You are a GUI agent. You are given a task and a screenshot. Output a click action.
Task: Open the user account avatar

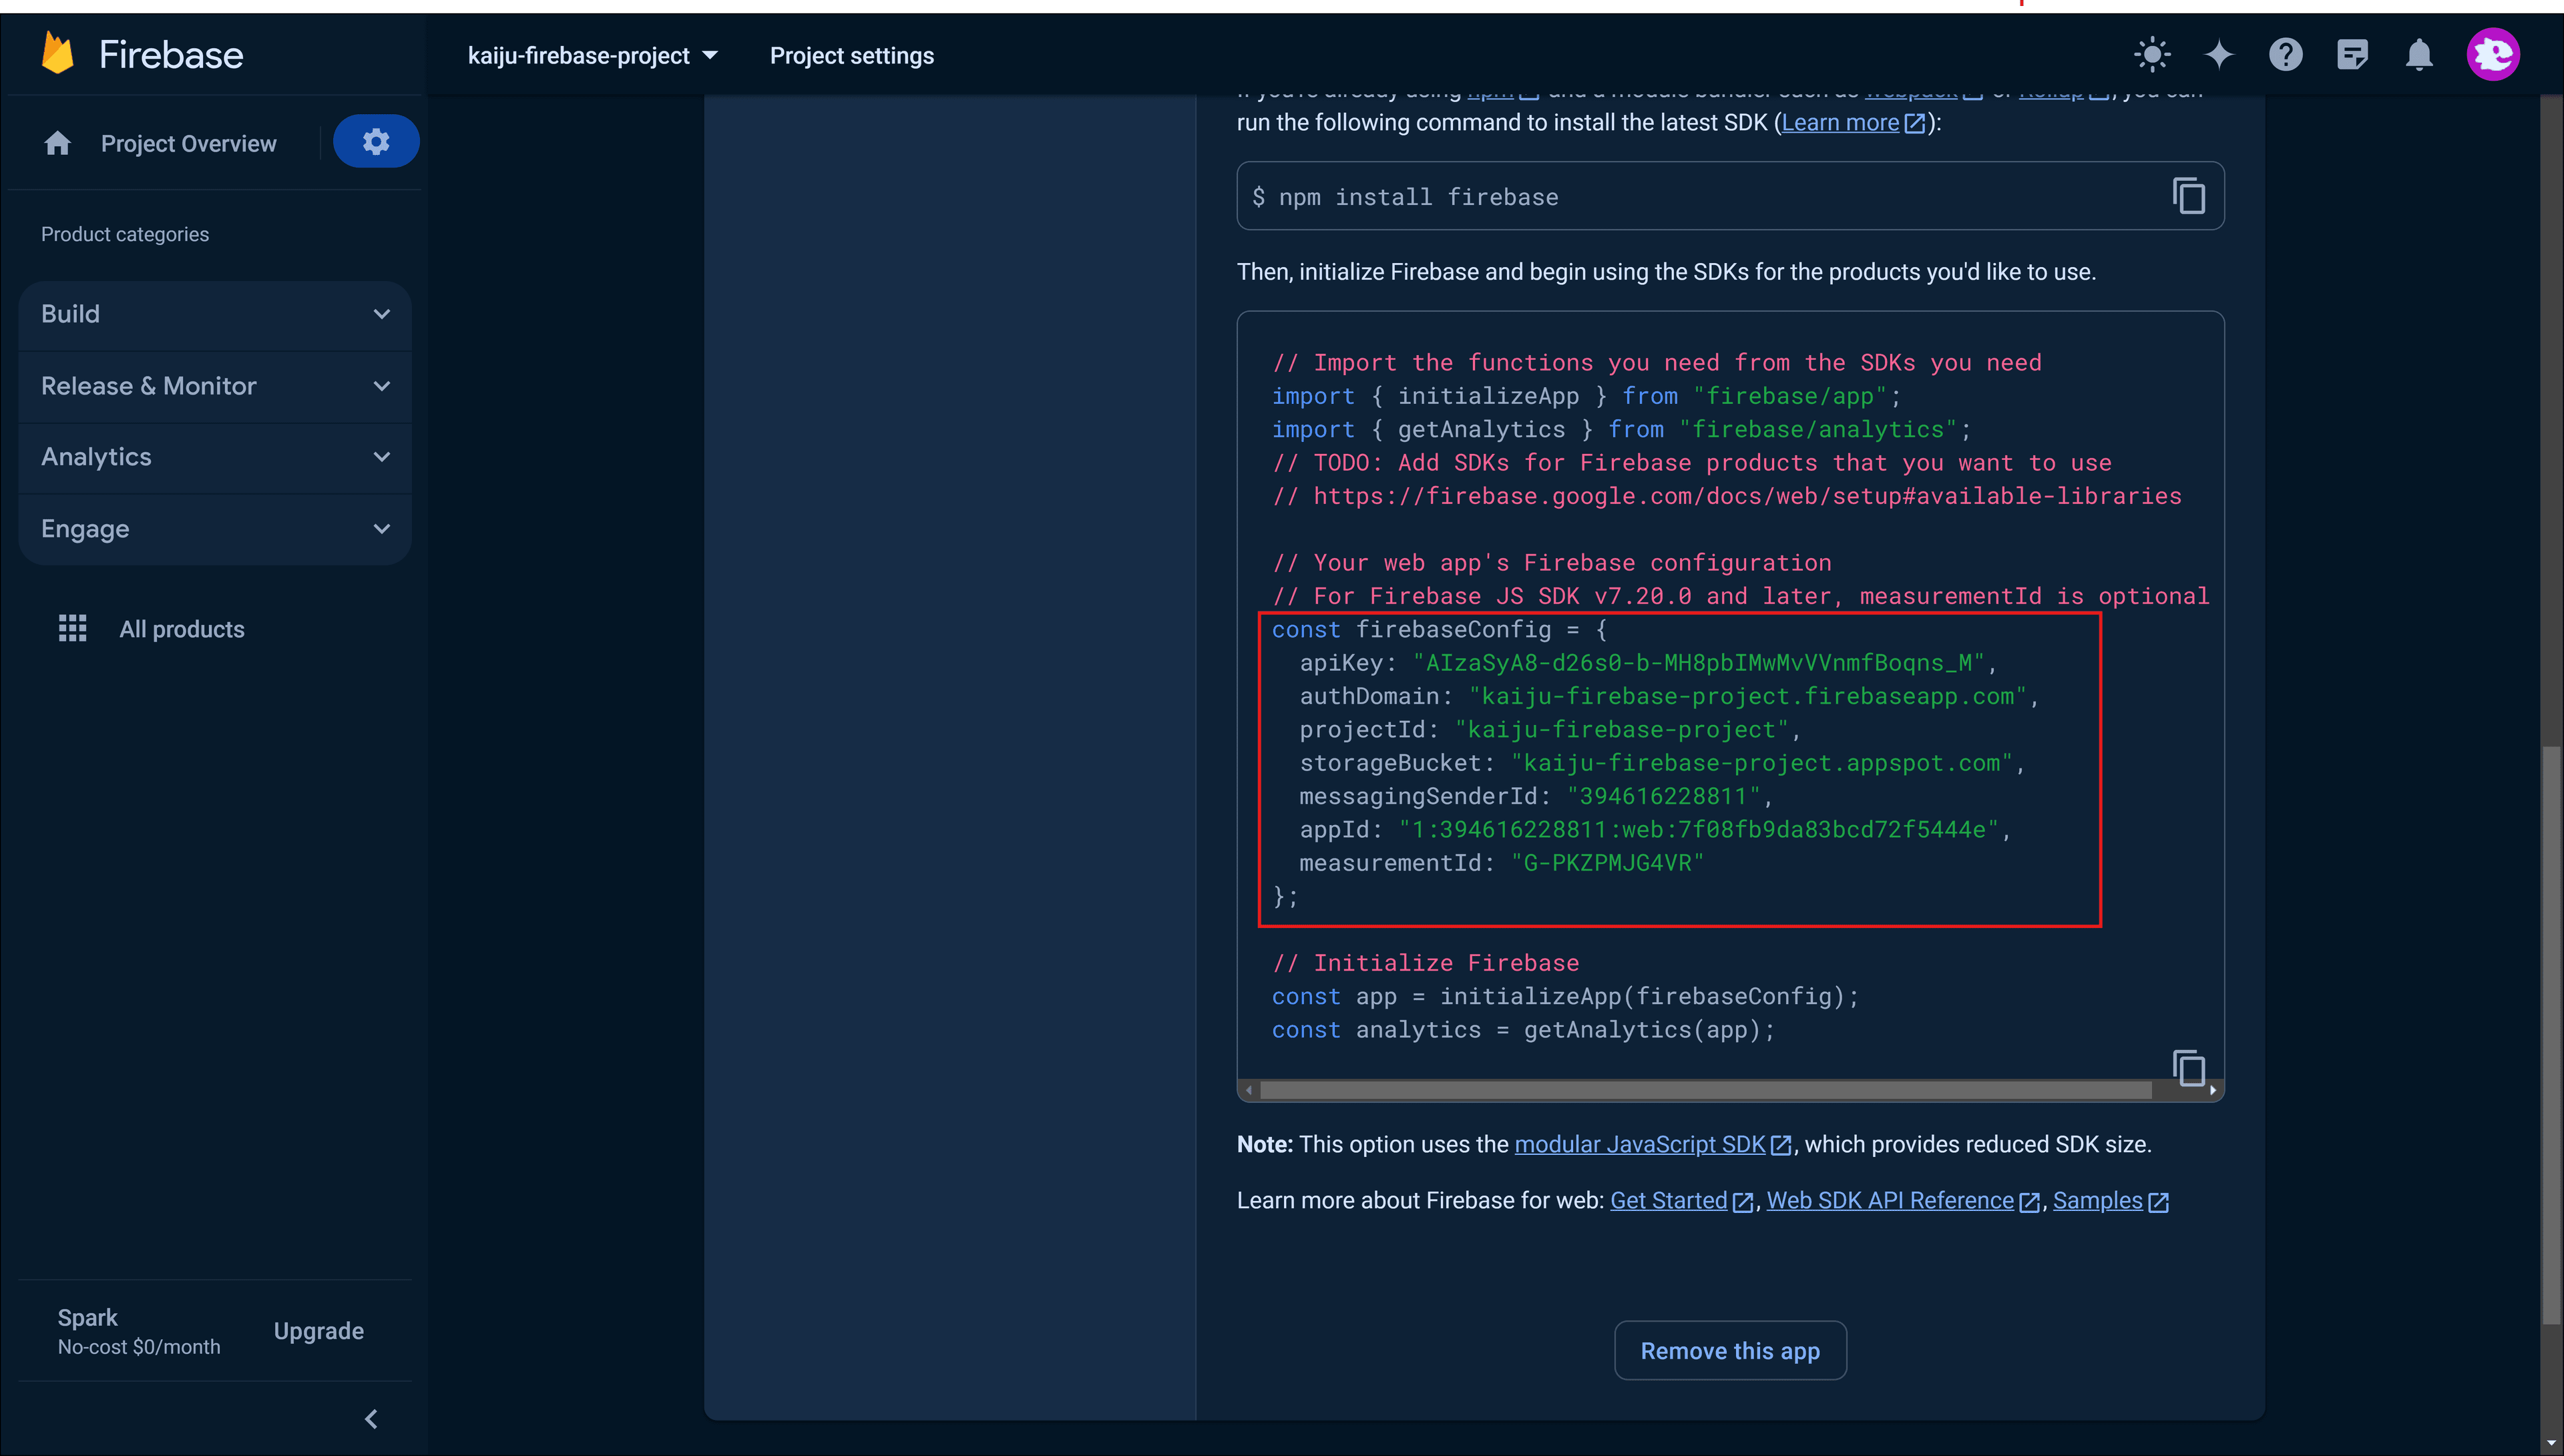point(2493,55)
